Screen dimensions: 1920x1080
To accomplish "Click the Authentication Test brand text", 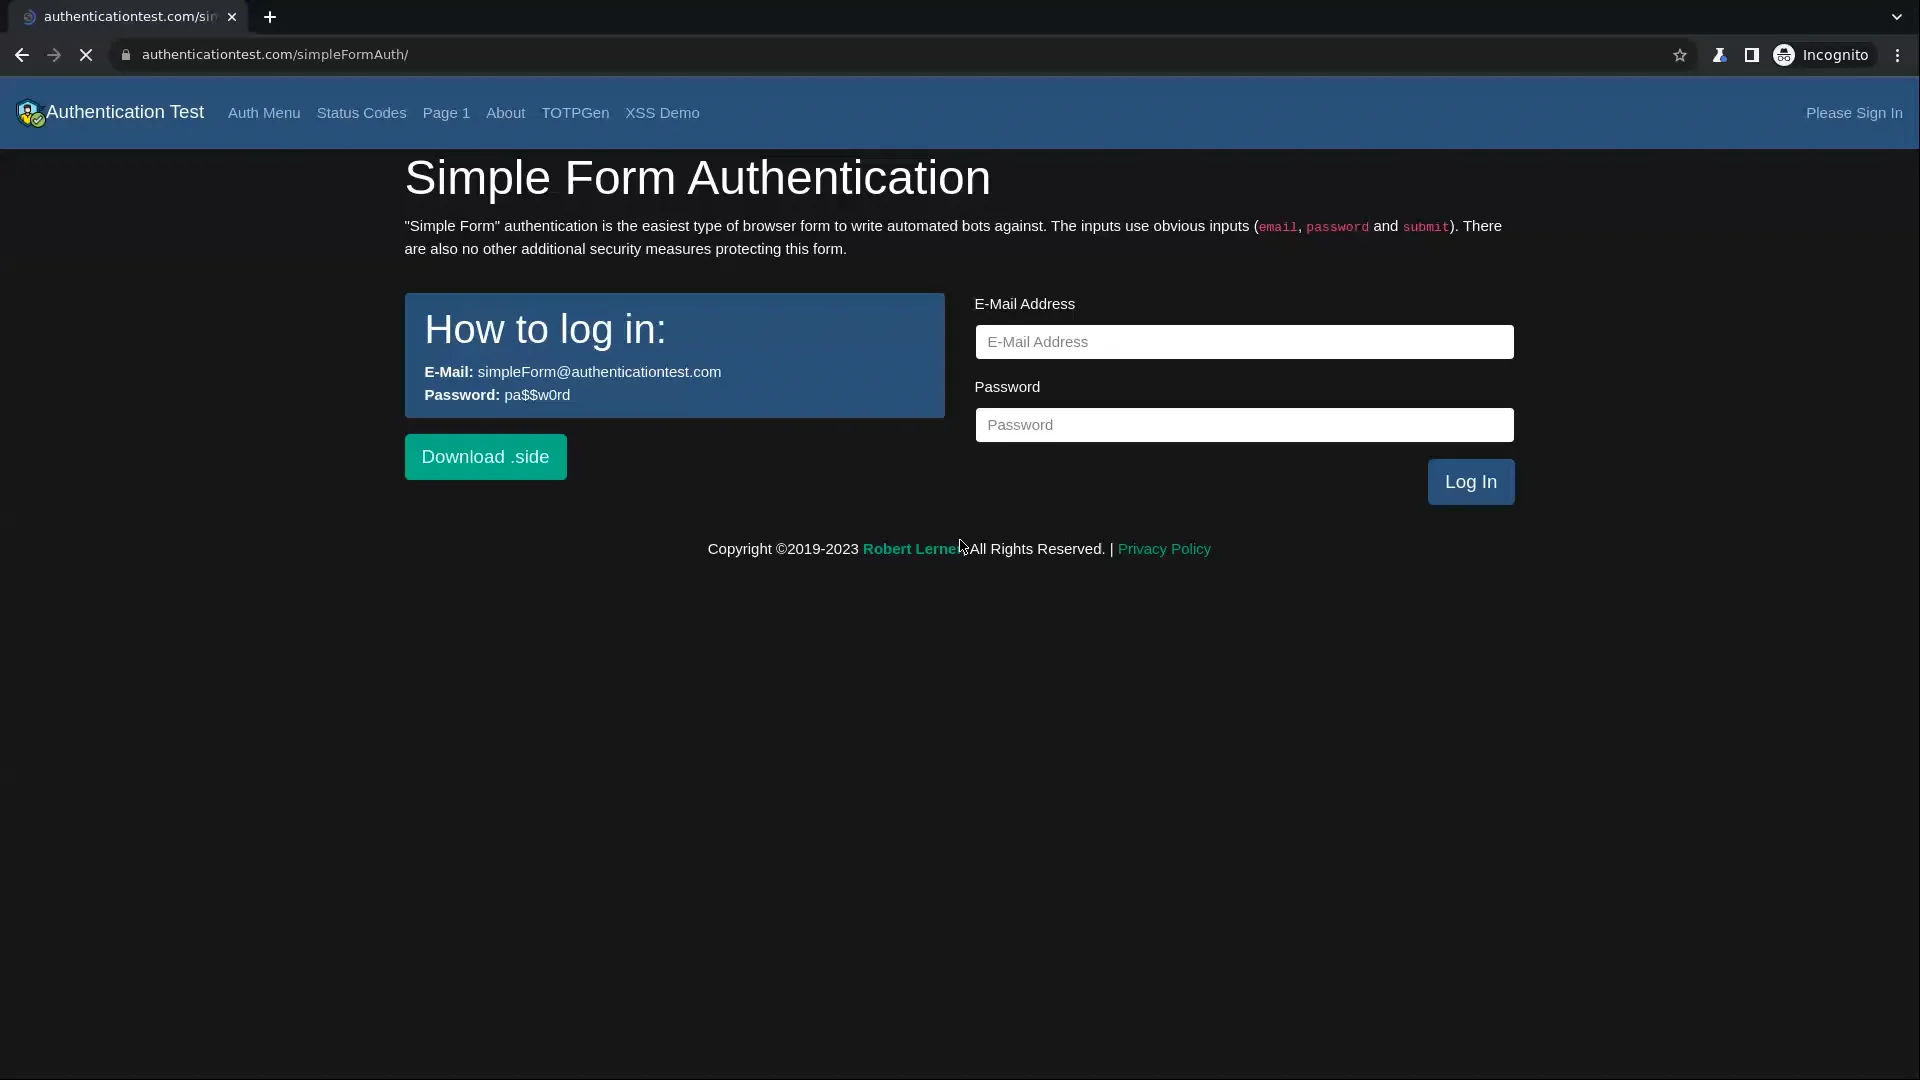I will pyautogui.click(x=125, y=112).
